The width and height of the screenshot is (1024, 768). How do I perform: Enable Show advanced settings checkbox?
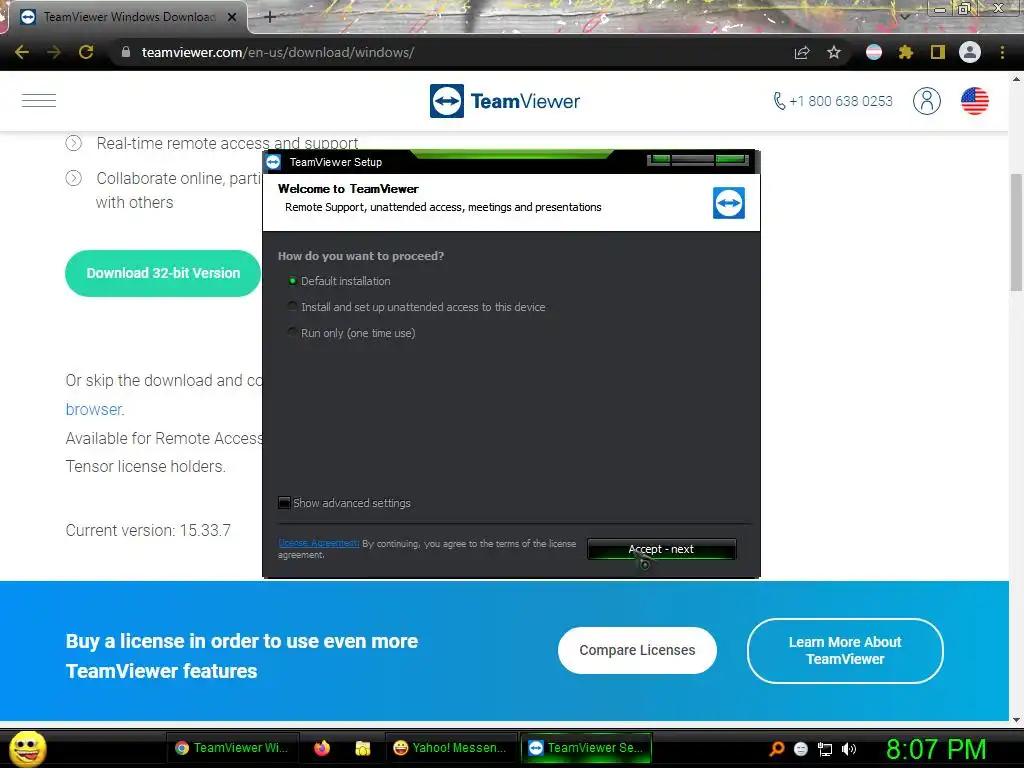[x=284, y=503]
